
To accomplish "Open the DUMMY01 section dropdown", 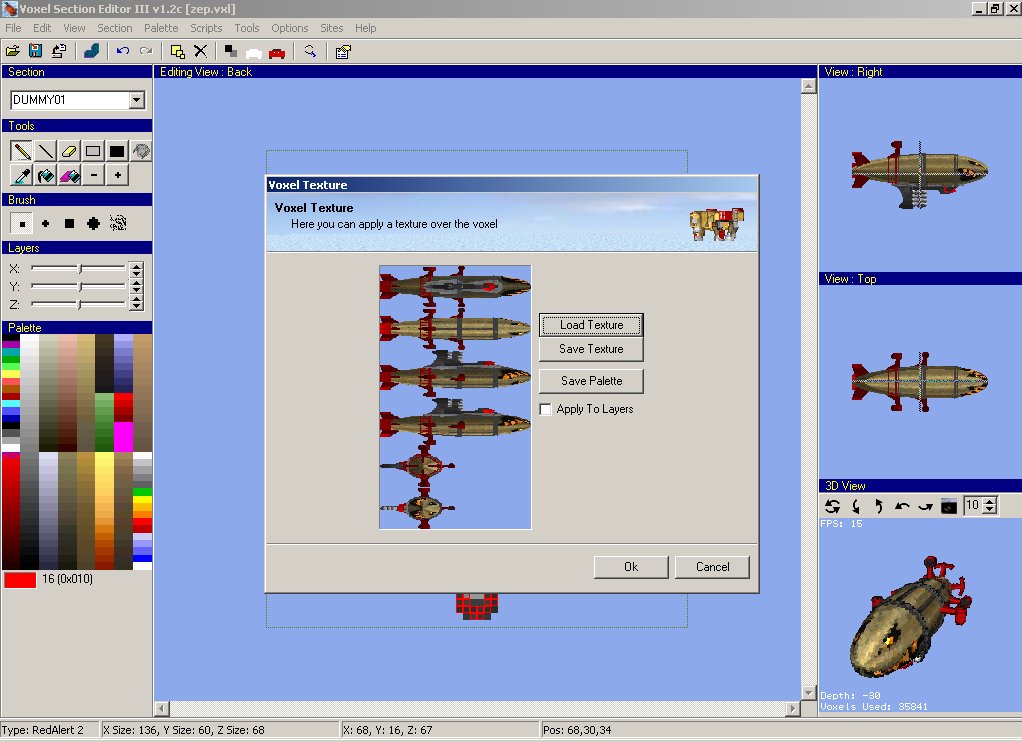I will coord(136,100).
